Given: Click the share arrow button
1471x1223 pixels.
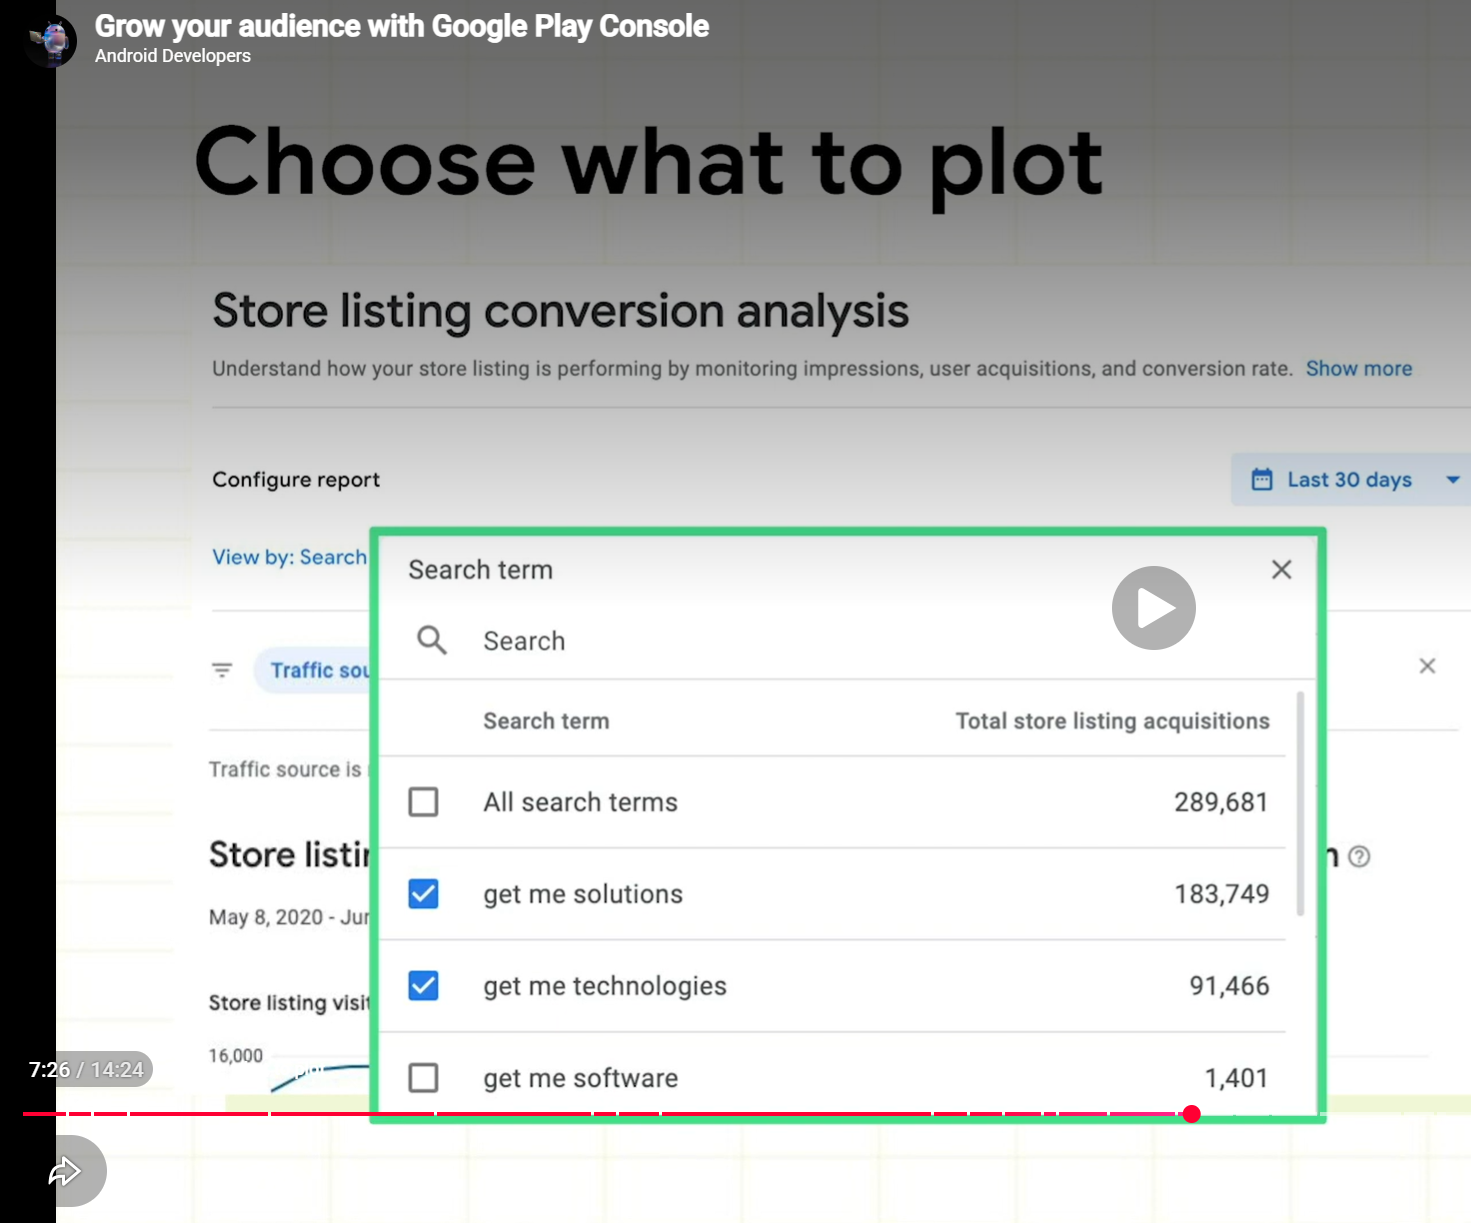Looking at the screenshot, I should pyautogui.click(x=66, y=1171).
